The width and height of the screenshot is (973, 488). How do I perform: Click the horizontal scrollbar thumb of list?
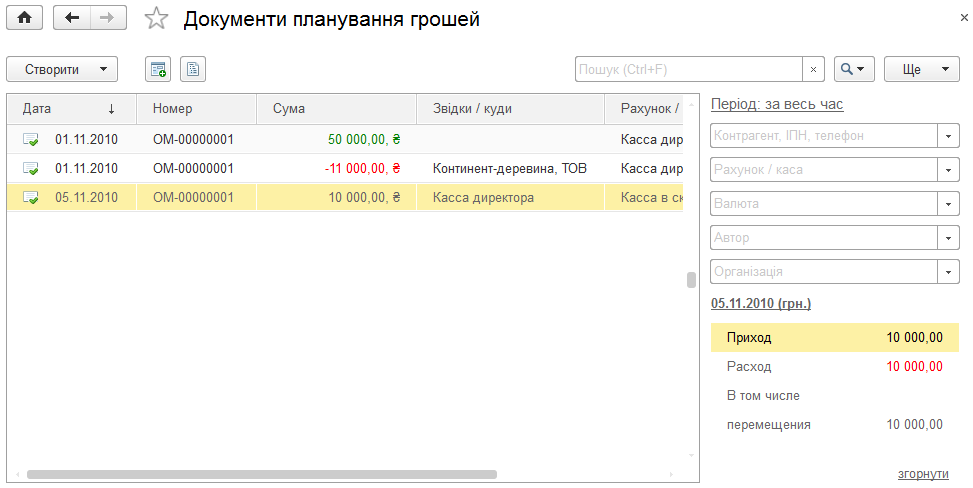click(x=262, y=474)
